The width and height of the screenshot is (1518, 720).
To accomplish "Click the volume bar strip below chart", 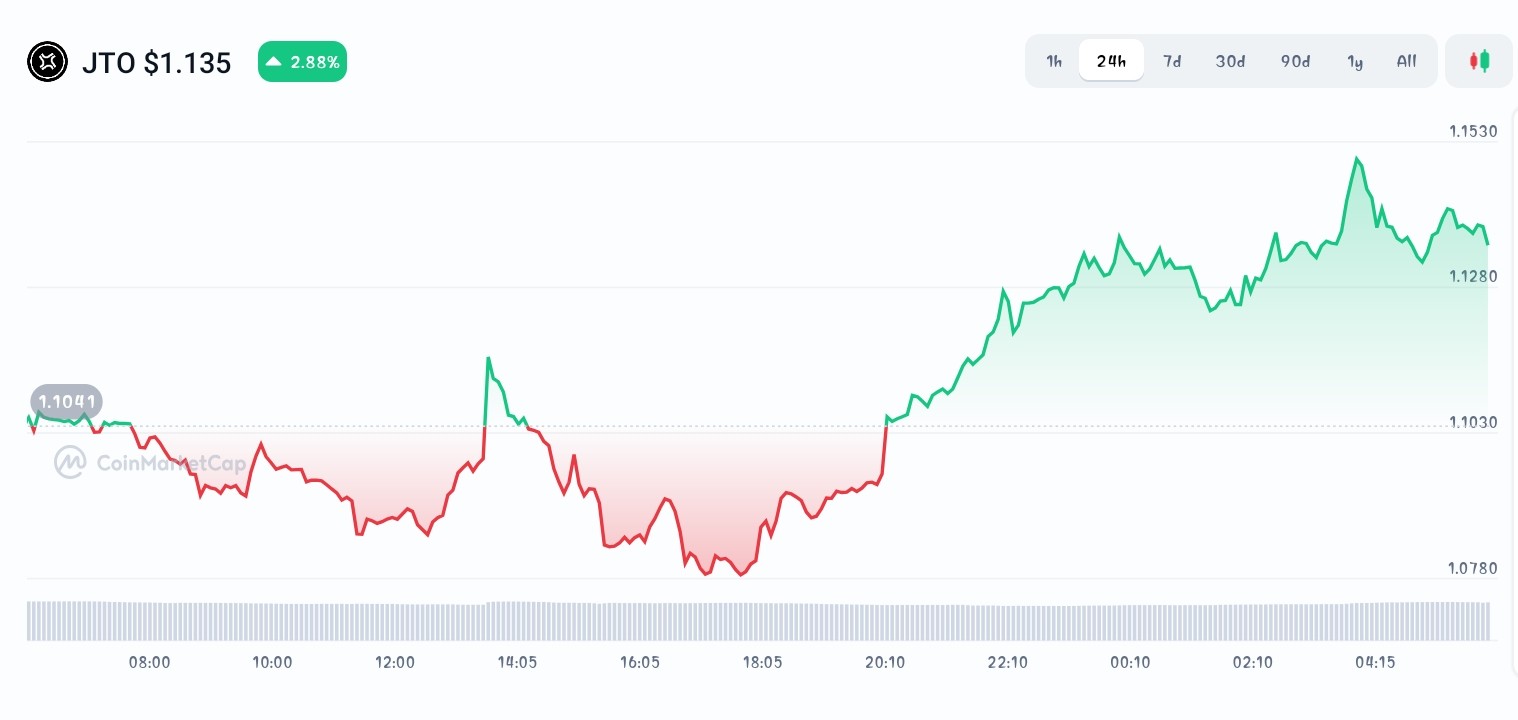I will (759, 620).
